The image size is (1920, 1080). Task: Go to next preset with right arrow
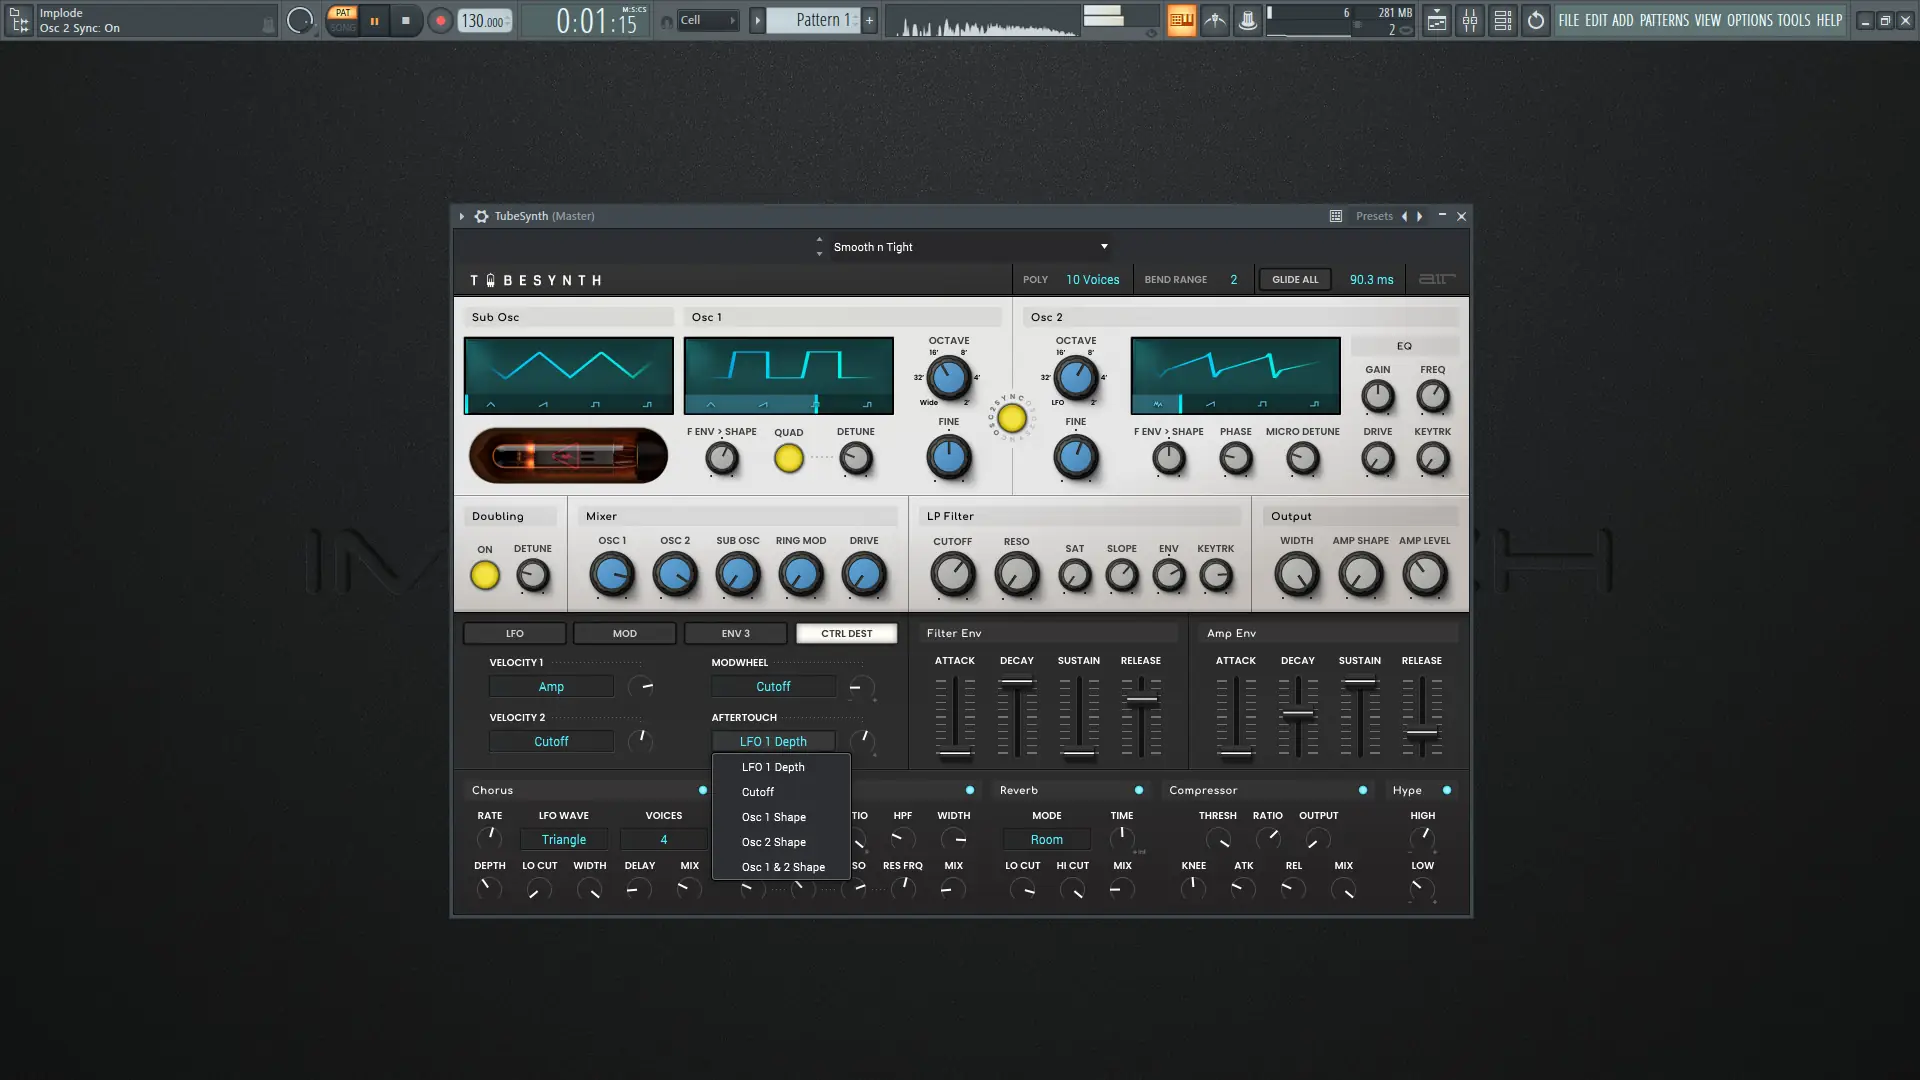[x=1419, y=216]
